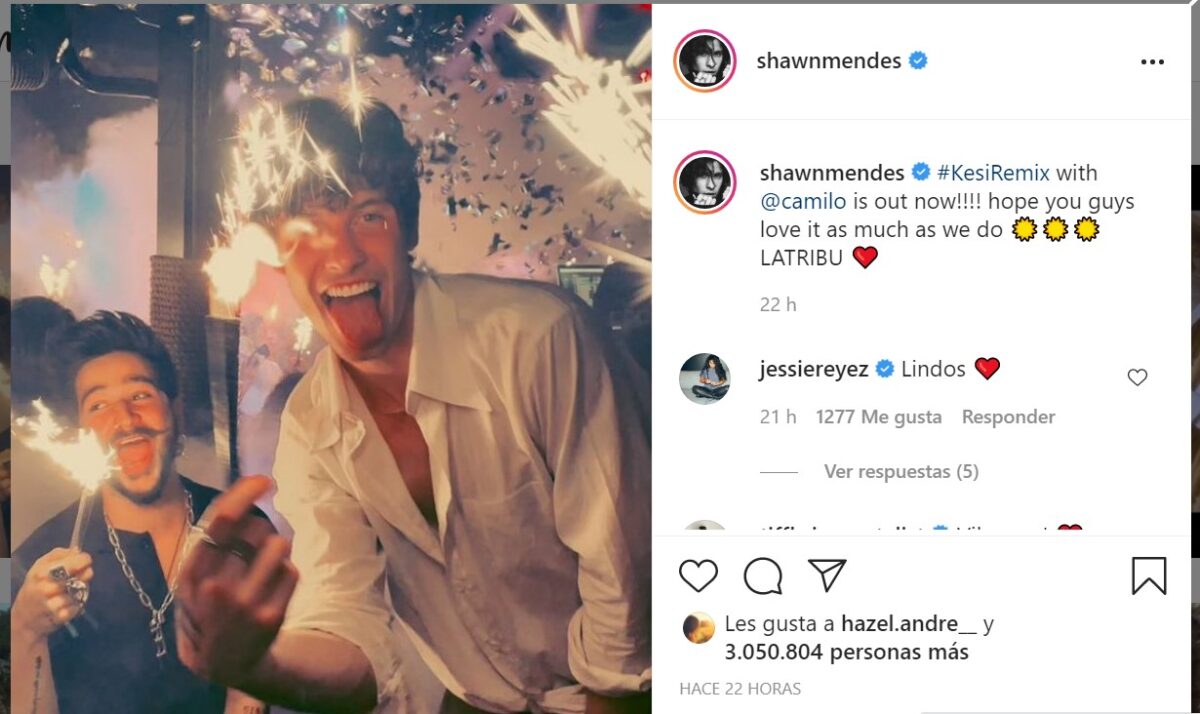Open jessiereyez profile avatar
Screen dimensions: 1200x714
[705, 378]
